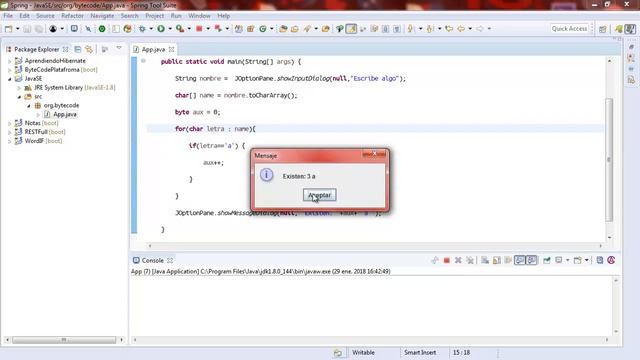Open dropdown arrow next to Debug icon
The width and height of the screenshot is (640, 360).
point(151,29)
